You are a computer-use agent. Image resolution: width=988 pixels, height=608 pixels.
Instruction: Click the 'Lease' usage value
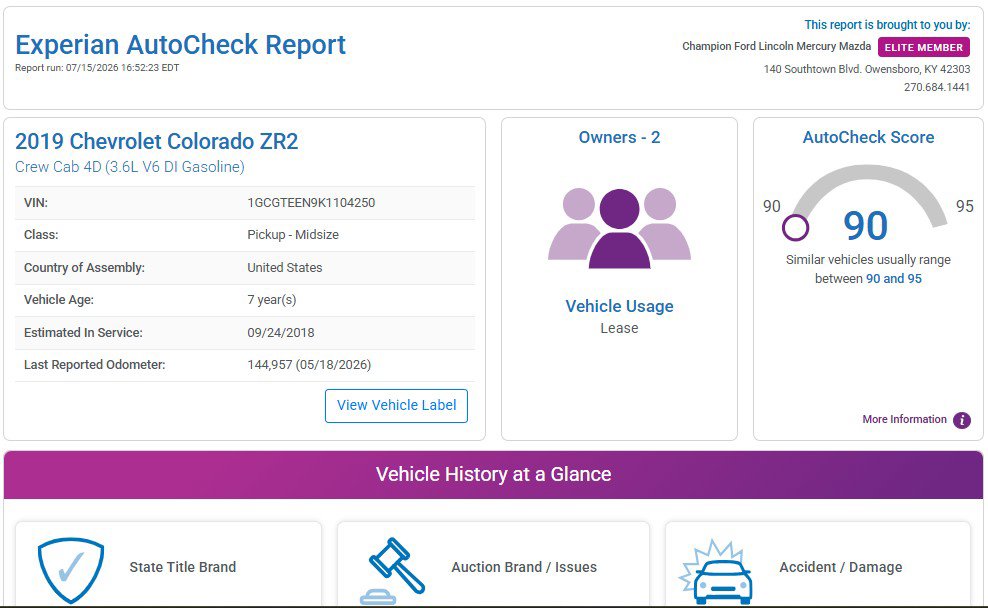[619, 328]
